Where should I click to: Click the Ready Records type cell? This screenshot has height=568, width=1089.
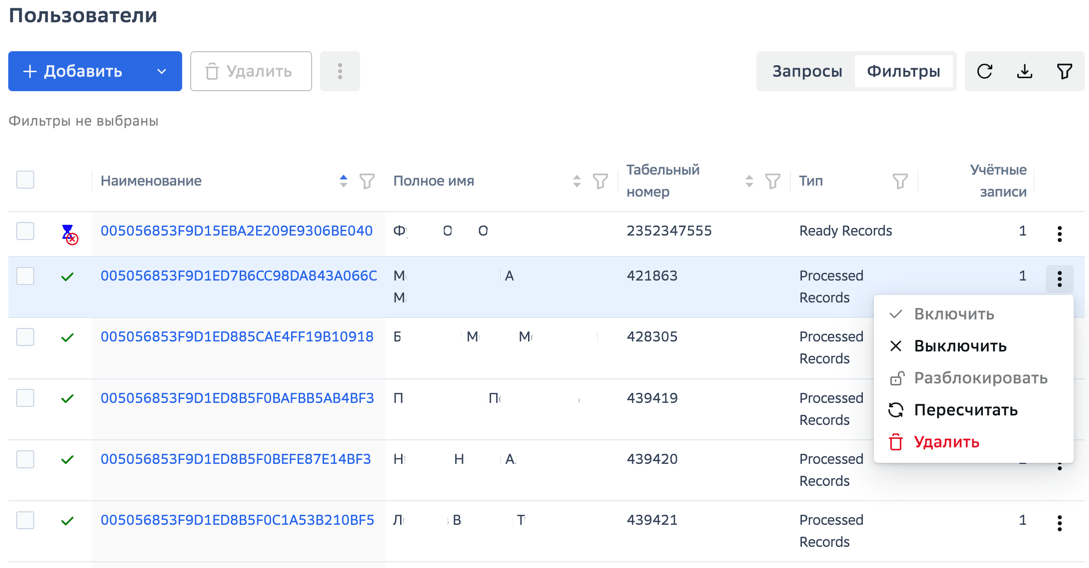(845, 231)
